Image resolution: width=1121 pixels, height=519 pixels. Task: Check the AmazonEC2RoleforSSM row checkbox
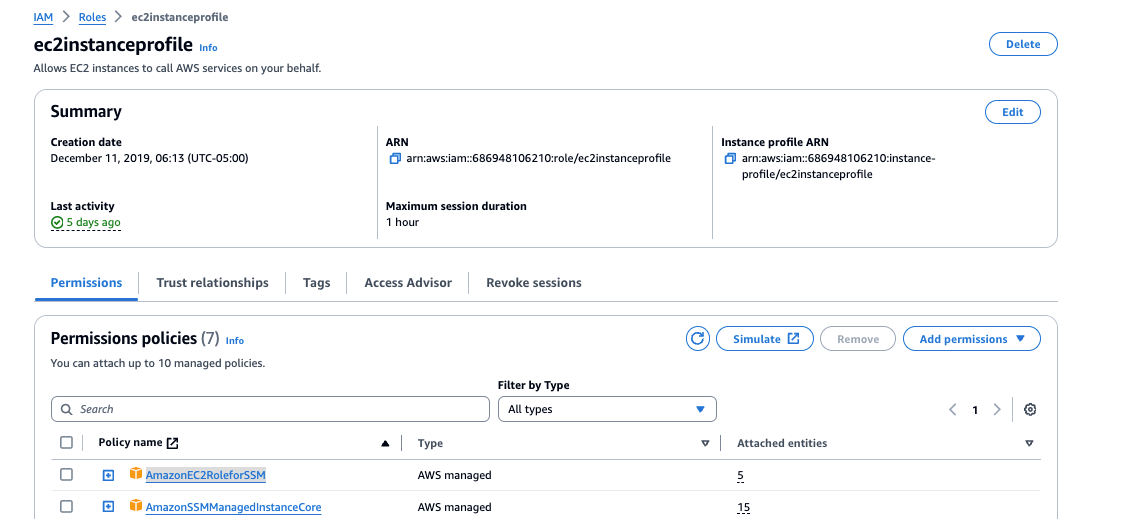tap(66, 475)
